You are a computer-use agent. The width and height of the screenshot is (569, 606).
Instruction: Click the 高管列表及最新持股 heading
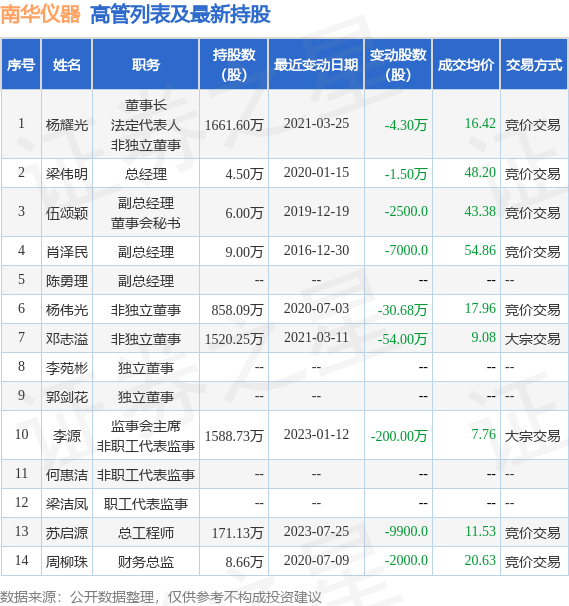point(180,15)
